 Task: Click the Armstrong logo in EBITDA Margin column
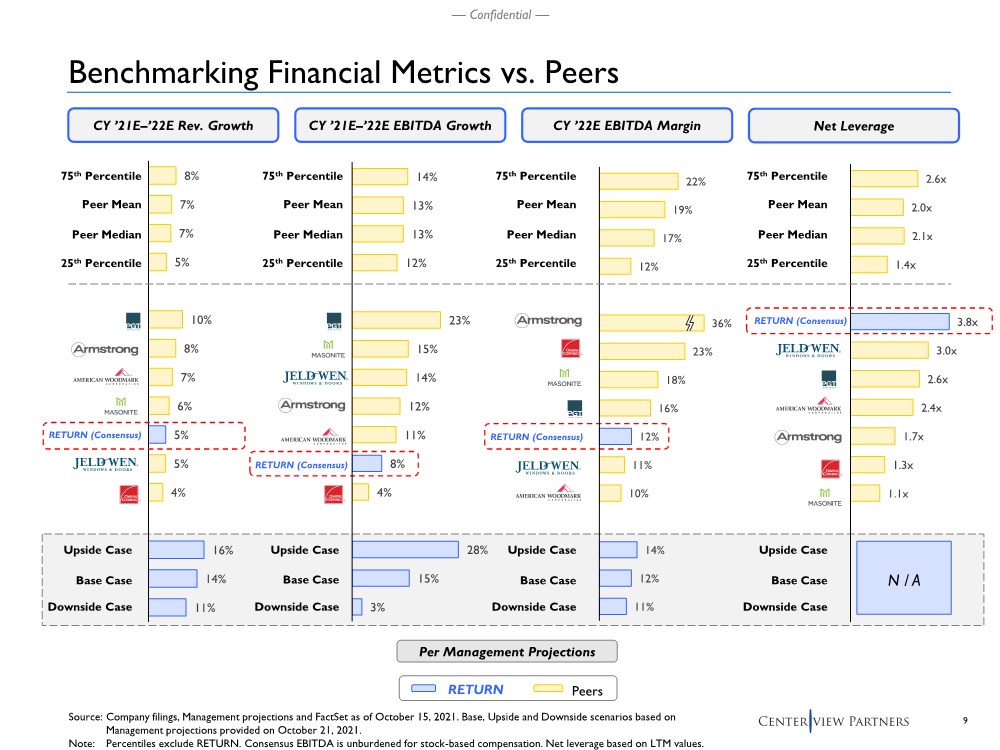(548, 321)
